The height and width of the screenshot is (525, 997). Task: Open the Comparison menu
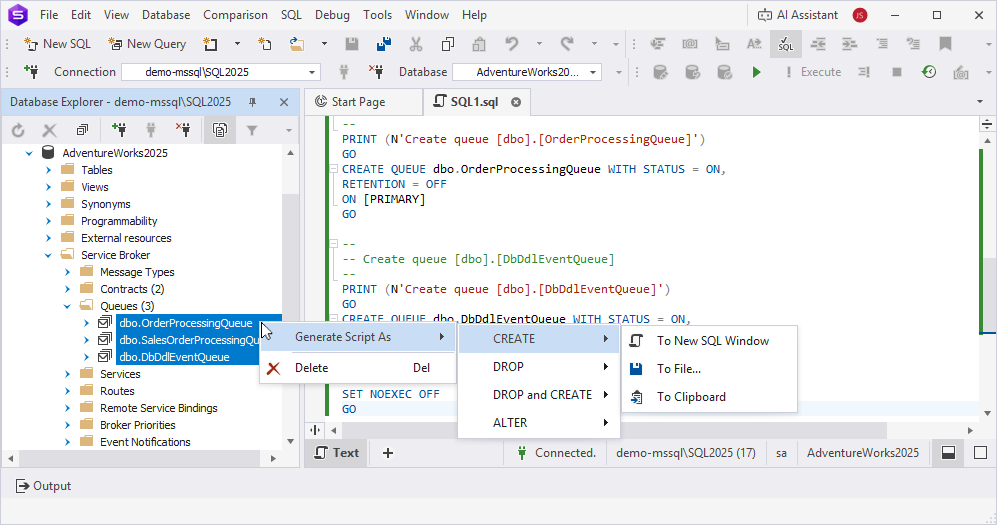[235, 15]
